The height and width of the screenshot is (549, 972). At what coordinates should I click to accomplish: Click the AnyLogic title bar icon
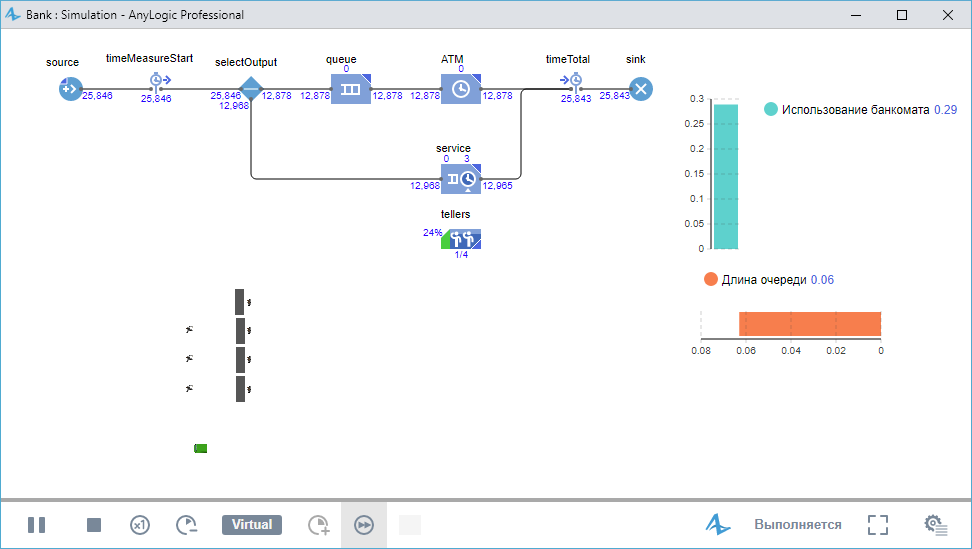pos(13,14)
